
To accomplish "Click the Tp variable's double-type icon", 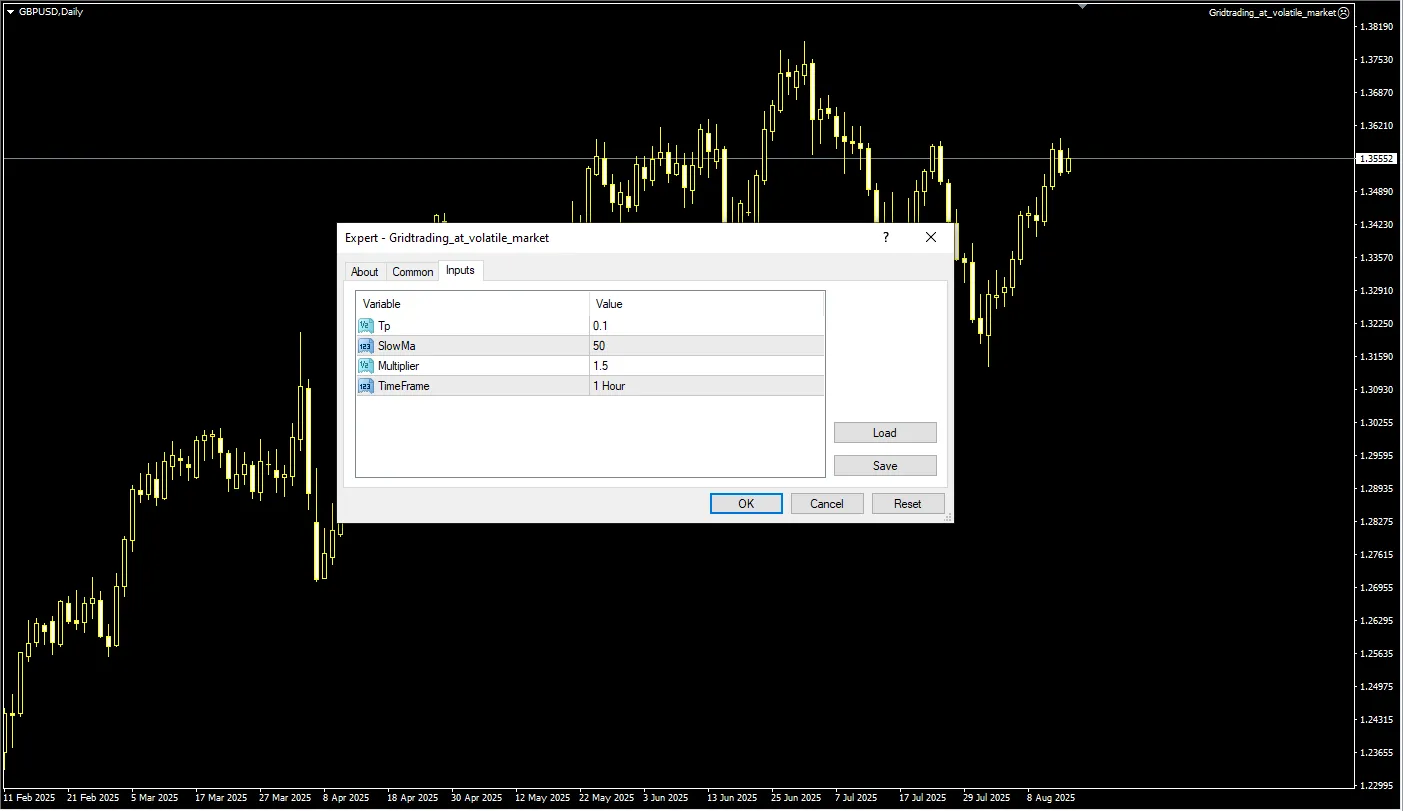I will point(366,326).
